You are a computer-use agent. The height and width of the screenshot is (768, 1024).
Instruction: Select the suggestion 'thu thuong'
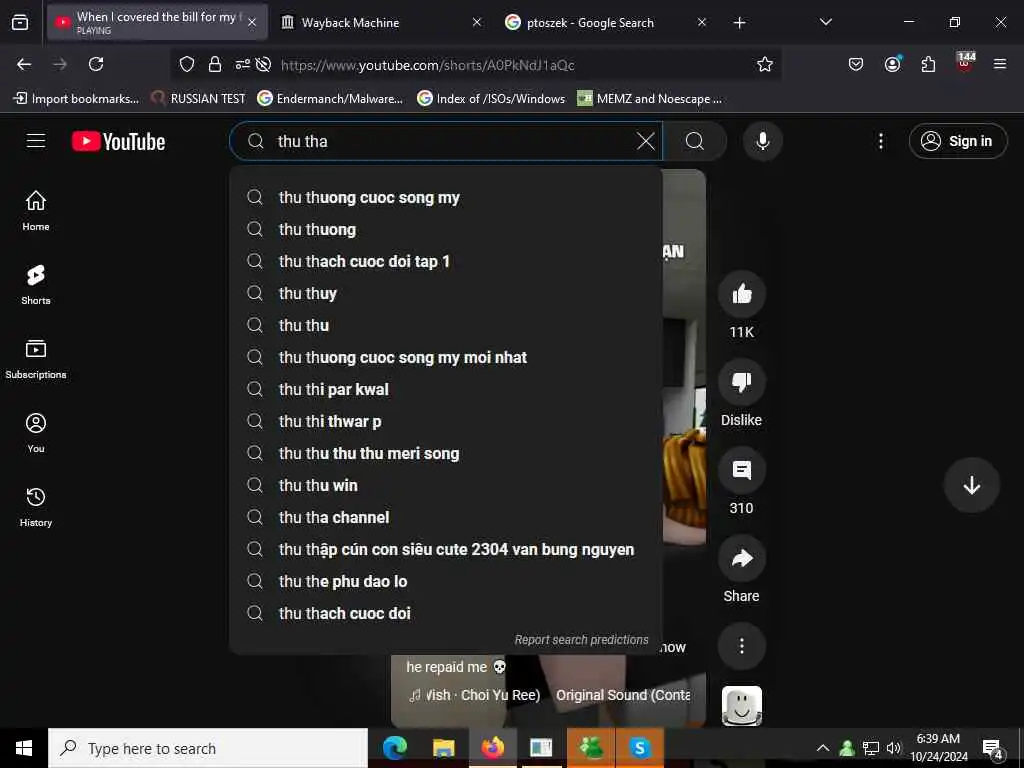pos(445,229)
